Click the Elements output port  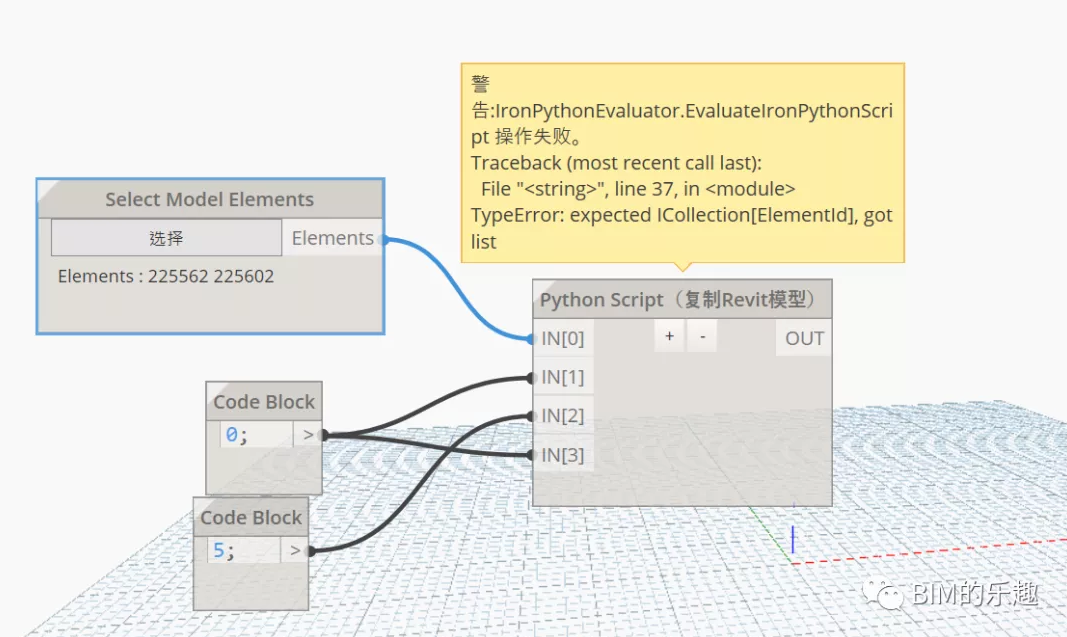(333, 238)
